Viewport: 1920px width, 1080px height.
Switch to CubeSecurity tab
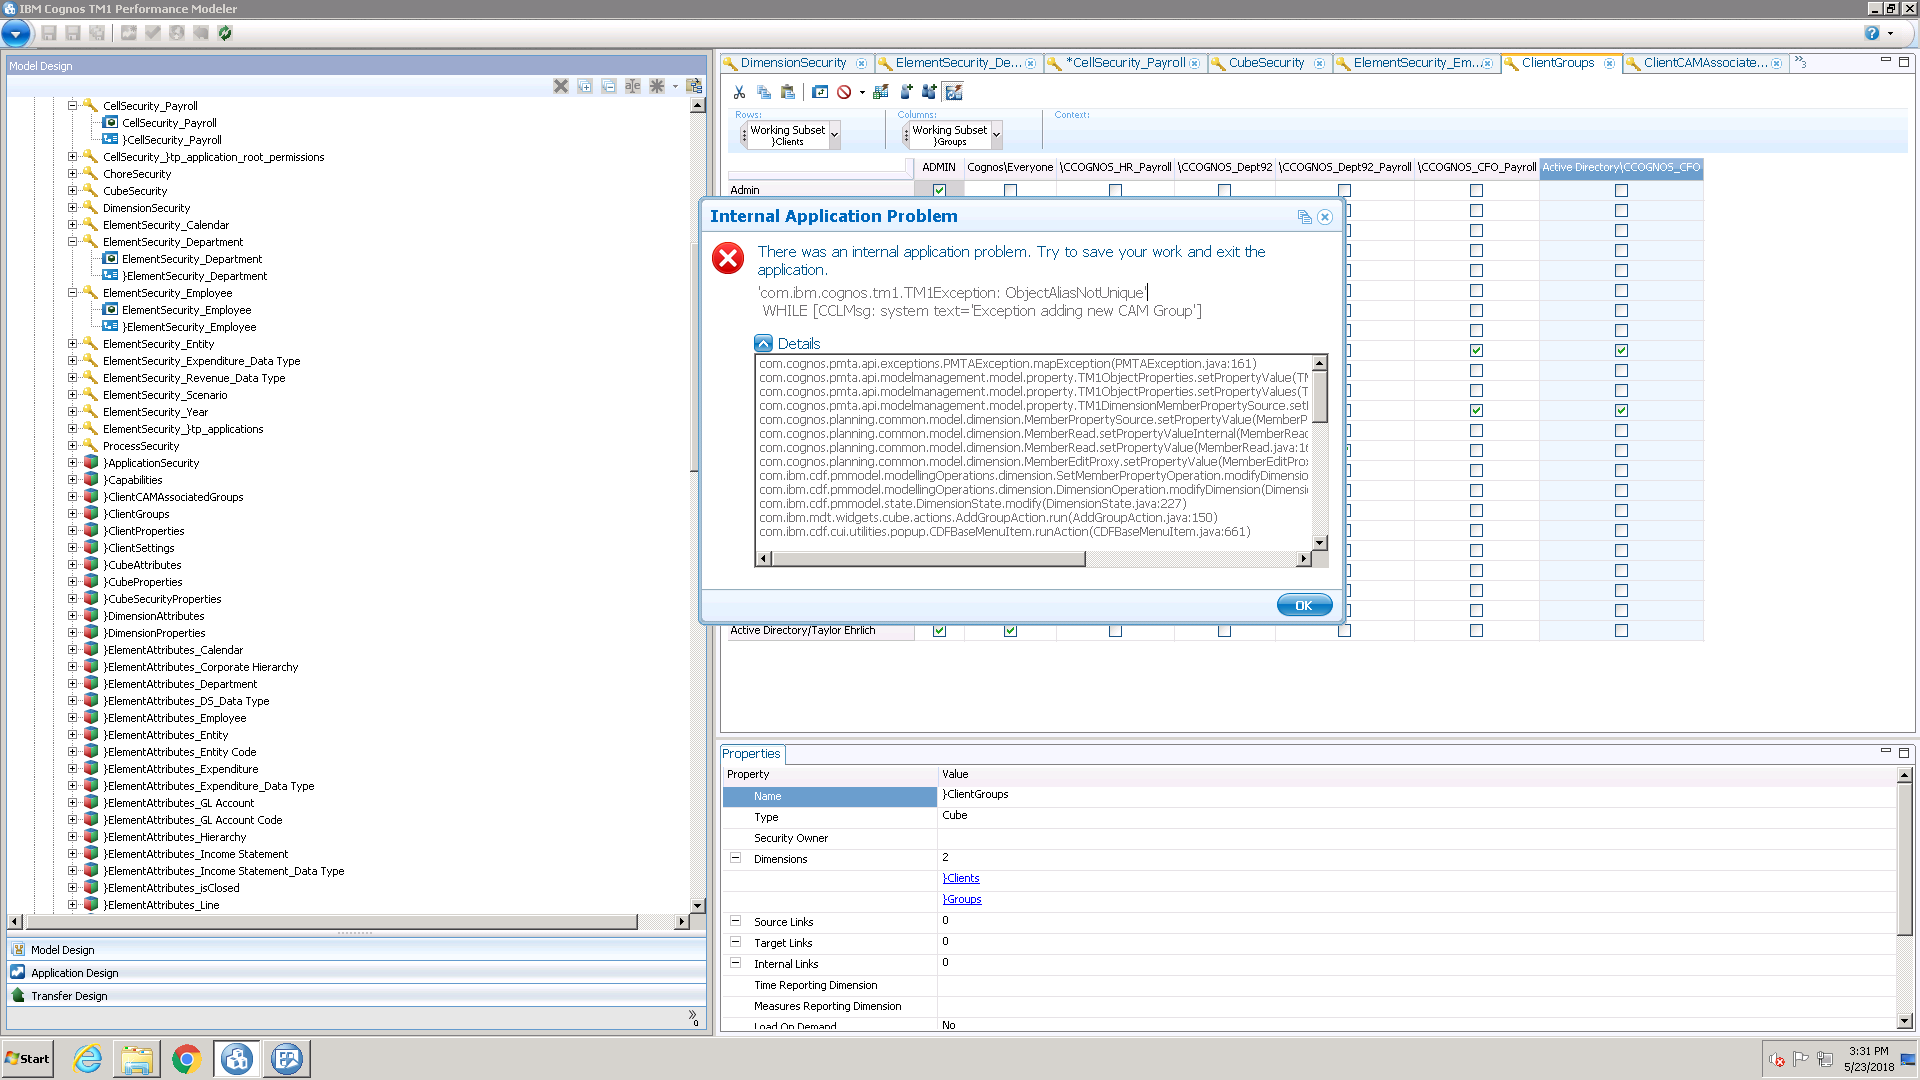[1266, 63]
